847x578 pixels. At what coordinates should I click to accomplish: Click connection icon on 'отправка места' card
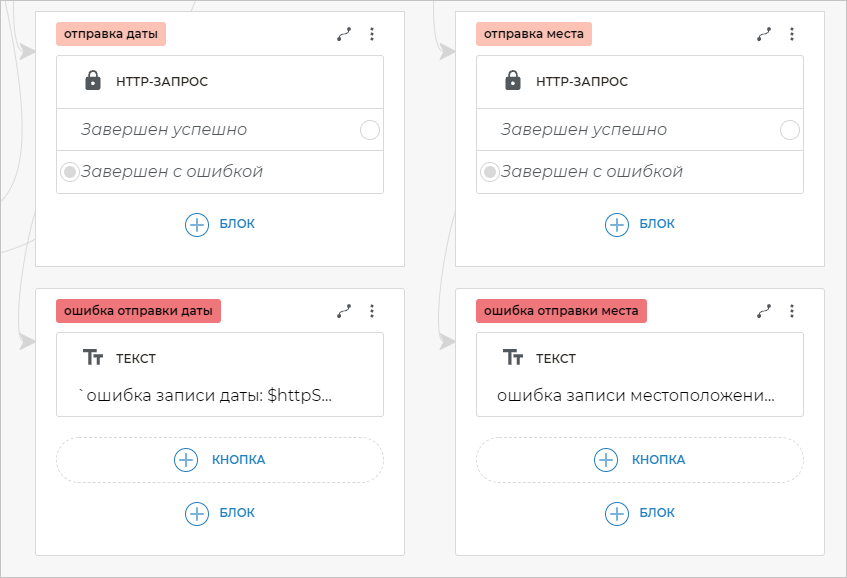pos(765,34)
